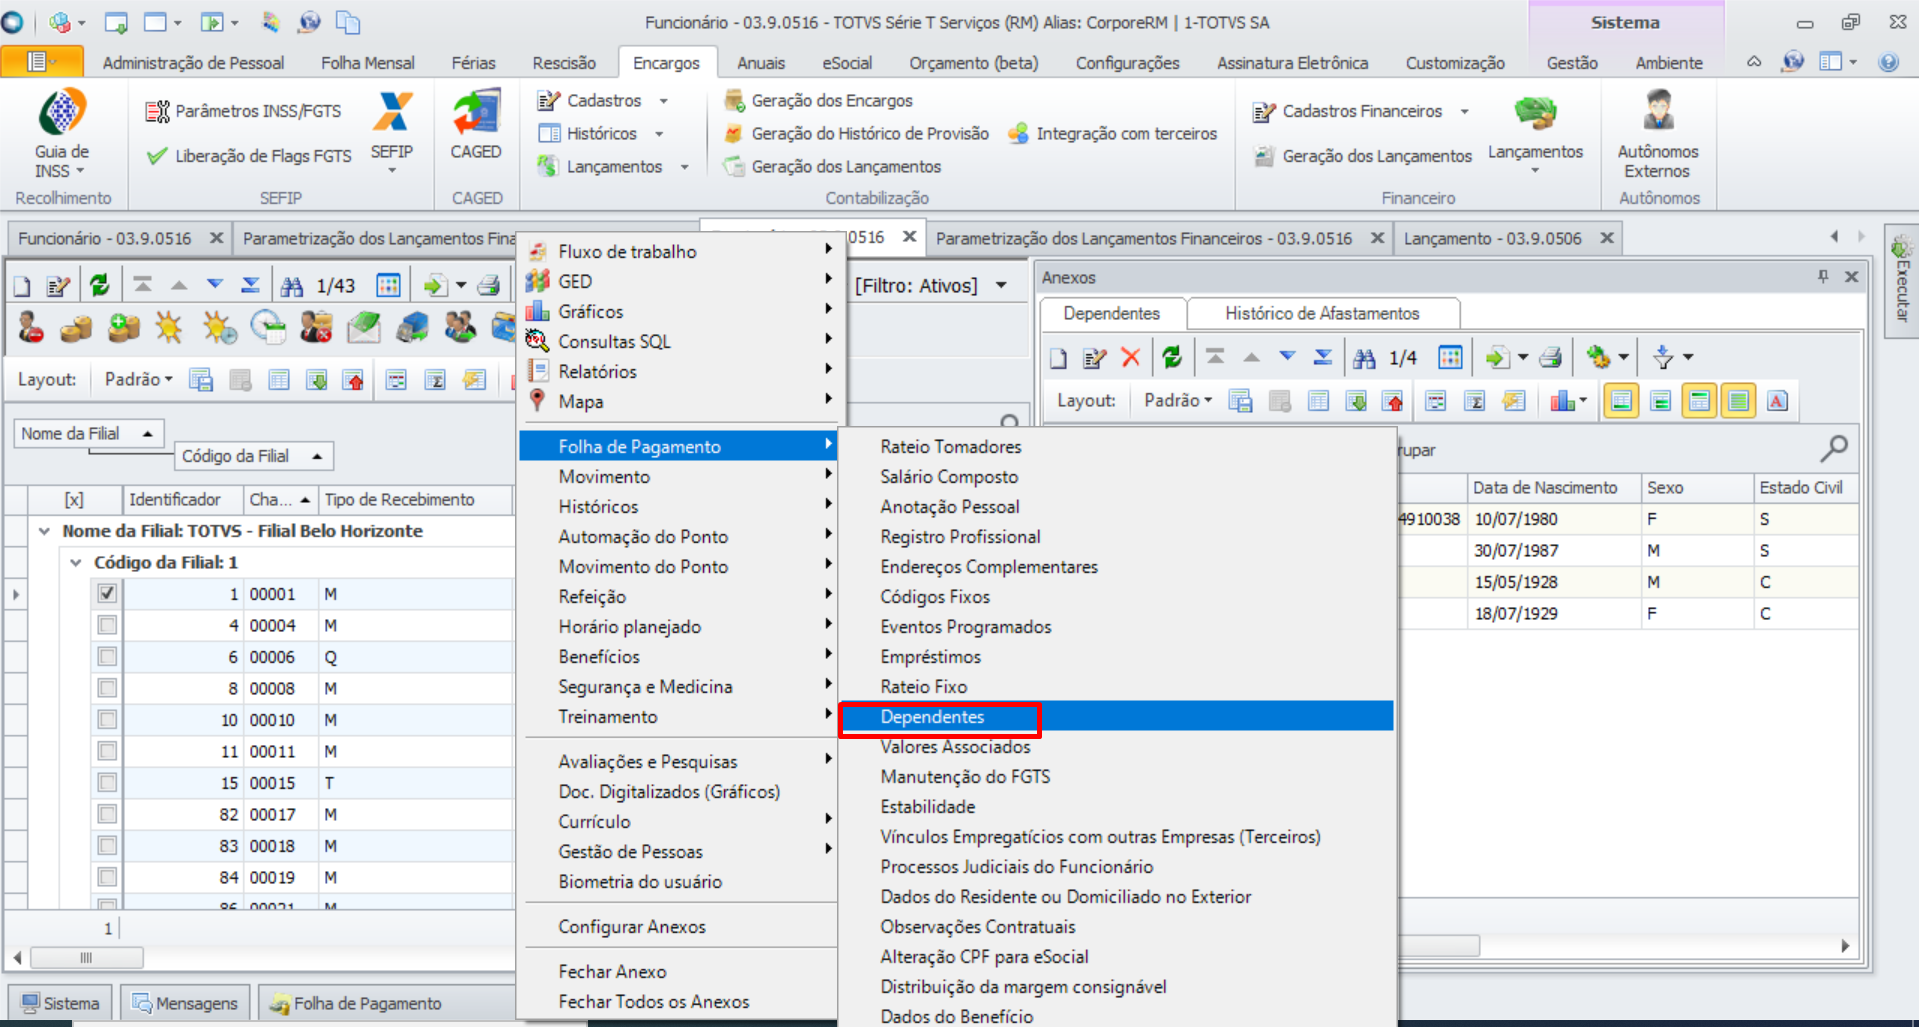Launch the CAGED ribbon tool
Screen dimensions: 1919x1027
coord(476,125)
